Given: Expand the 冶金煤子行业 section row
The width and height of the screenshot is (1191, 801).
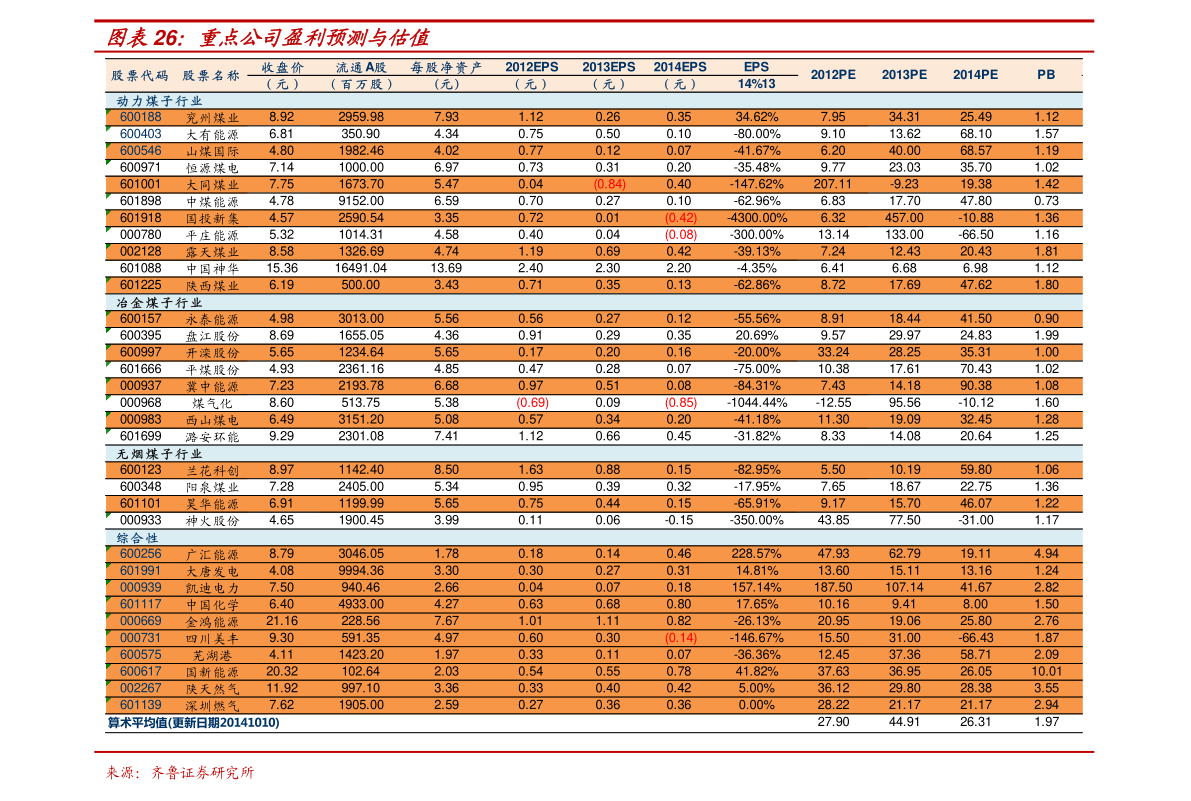Looking at the screenshot, I should point(160,302).
